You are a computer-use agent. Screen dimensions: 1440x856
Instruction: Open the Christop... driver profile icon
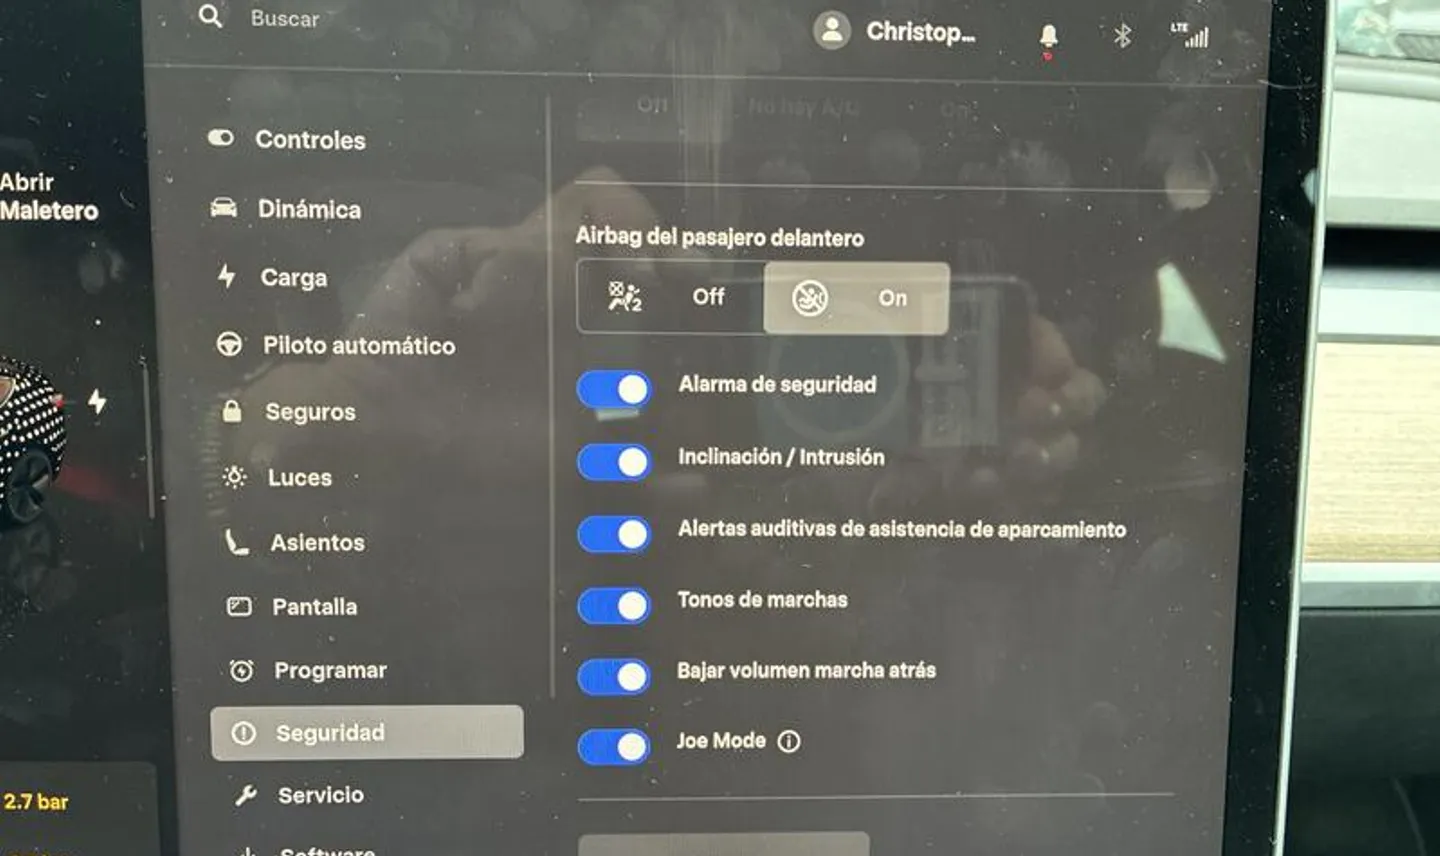831,30
